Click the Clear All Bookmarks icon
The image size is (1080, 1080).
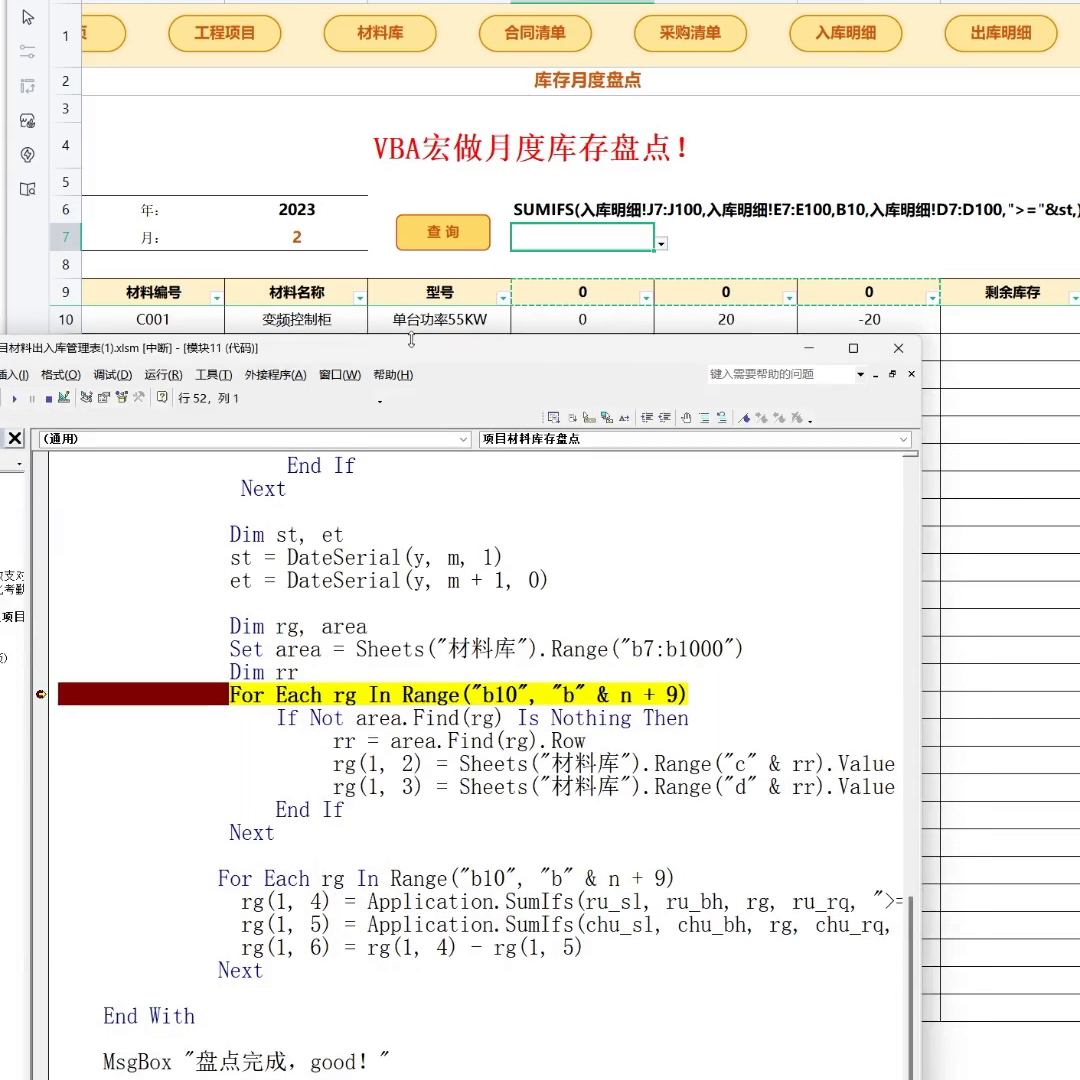(796, 417)
